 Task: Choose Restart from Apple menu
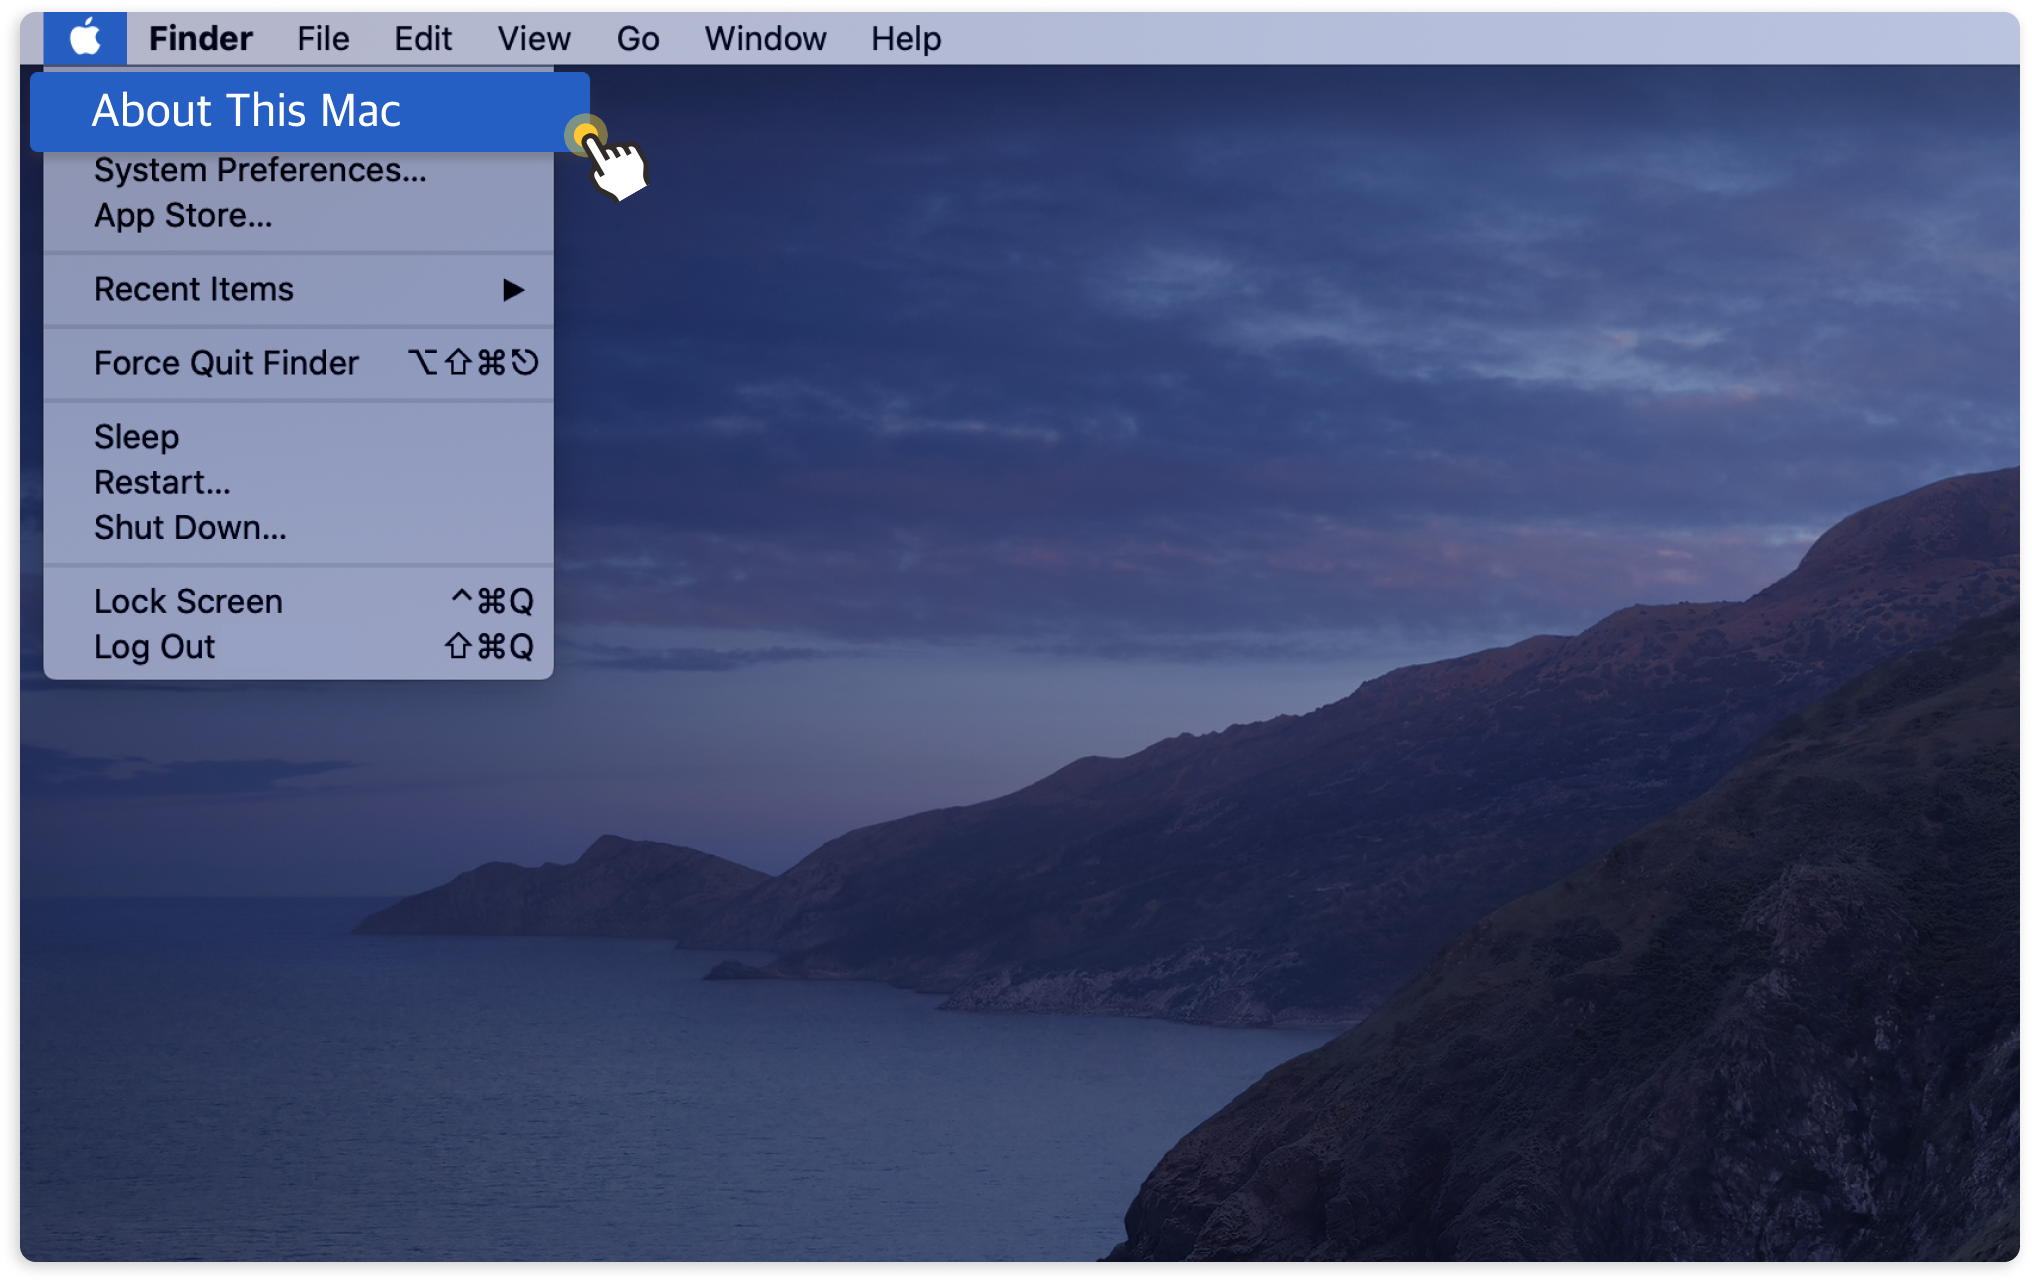(298, 482)
